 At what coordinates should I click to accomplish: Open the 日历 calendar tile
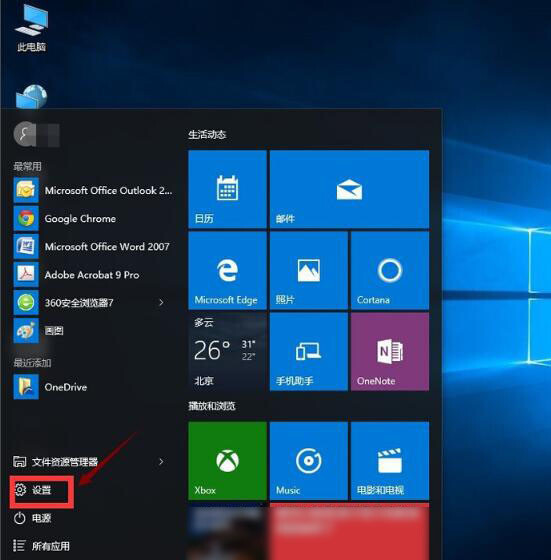(x=227, y=189)
